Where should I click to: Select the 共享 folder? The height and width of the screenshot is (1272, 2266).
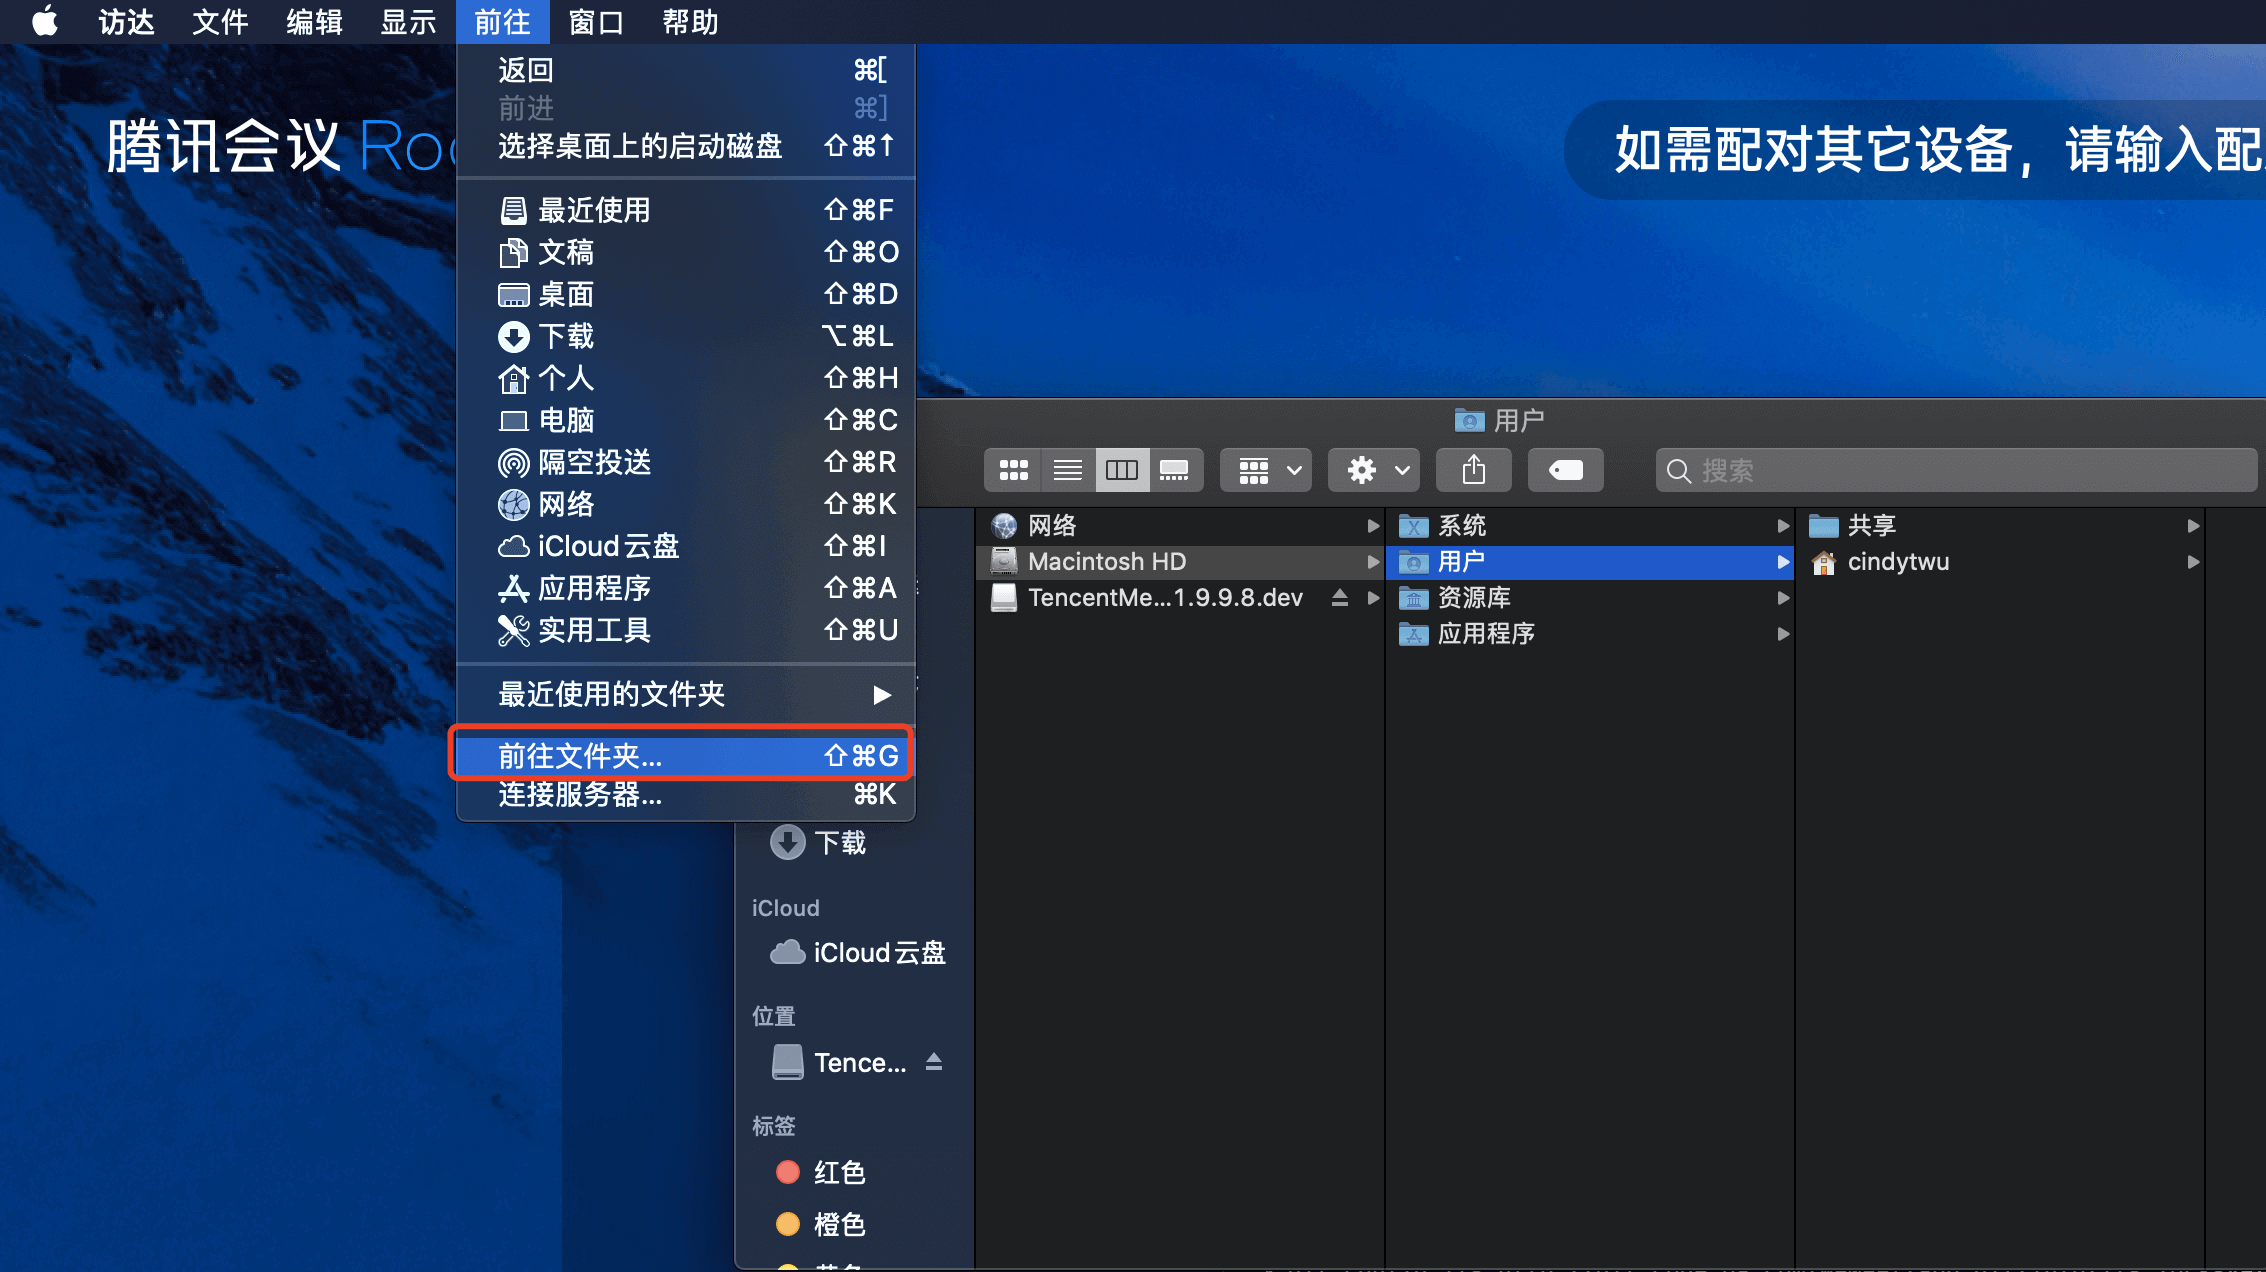(2000, 525)
